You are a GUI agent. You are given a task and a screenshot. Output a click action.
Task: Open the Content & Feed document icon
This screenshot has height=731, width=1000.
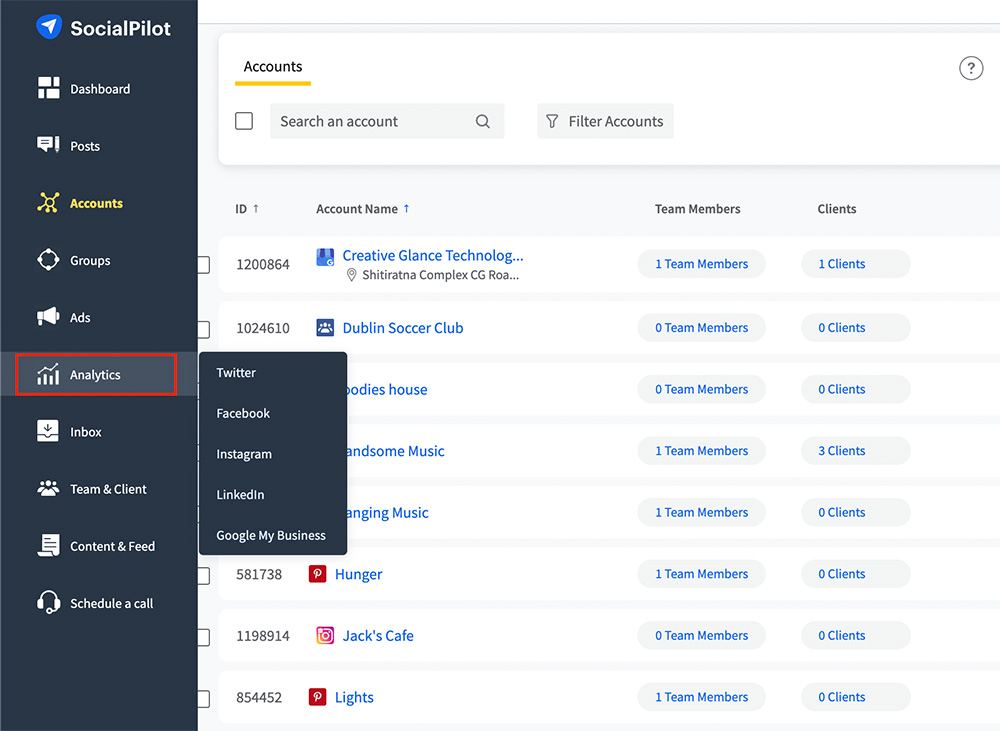pos(48,545)
